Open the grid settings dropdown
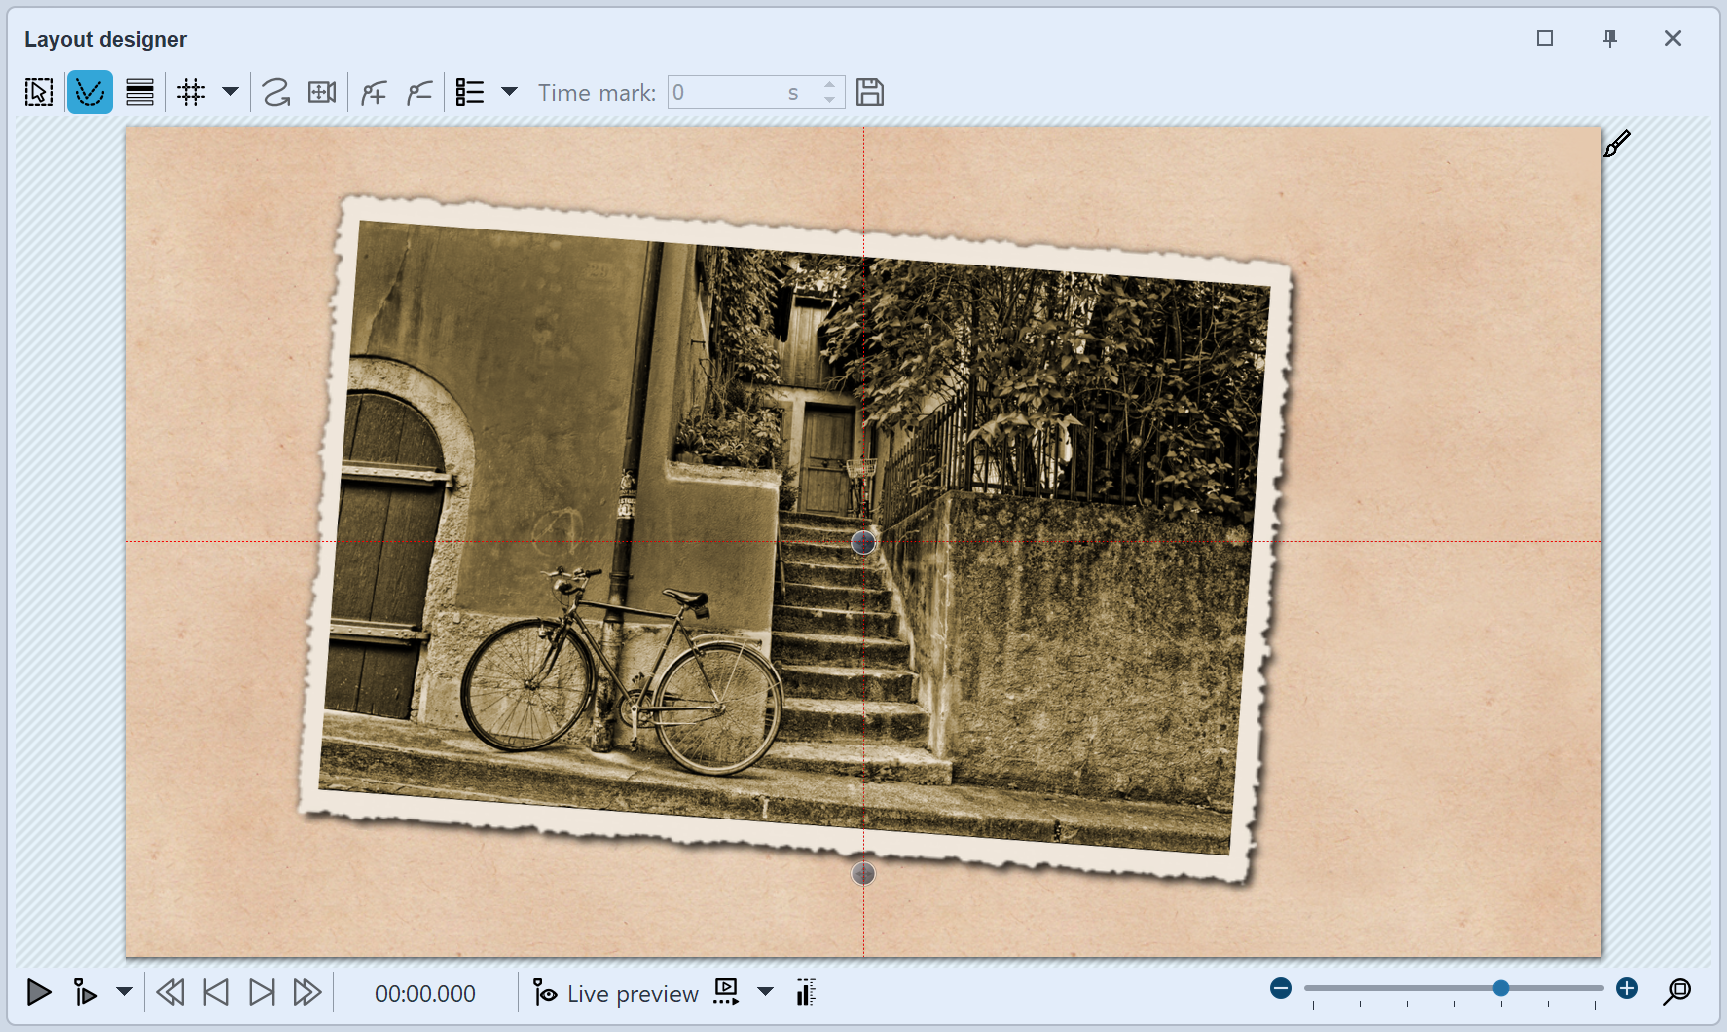This screenshot has width=1727, height=1032. [x=231, y=91]
